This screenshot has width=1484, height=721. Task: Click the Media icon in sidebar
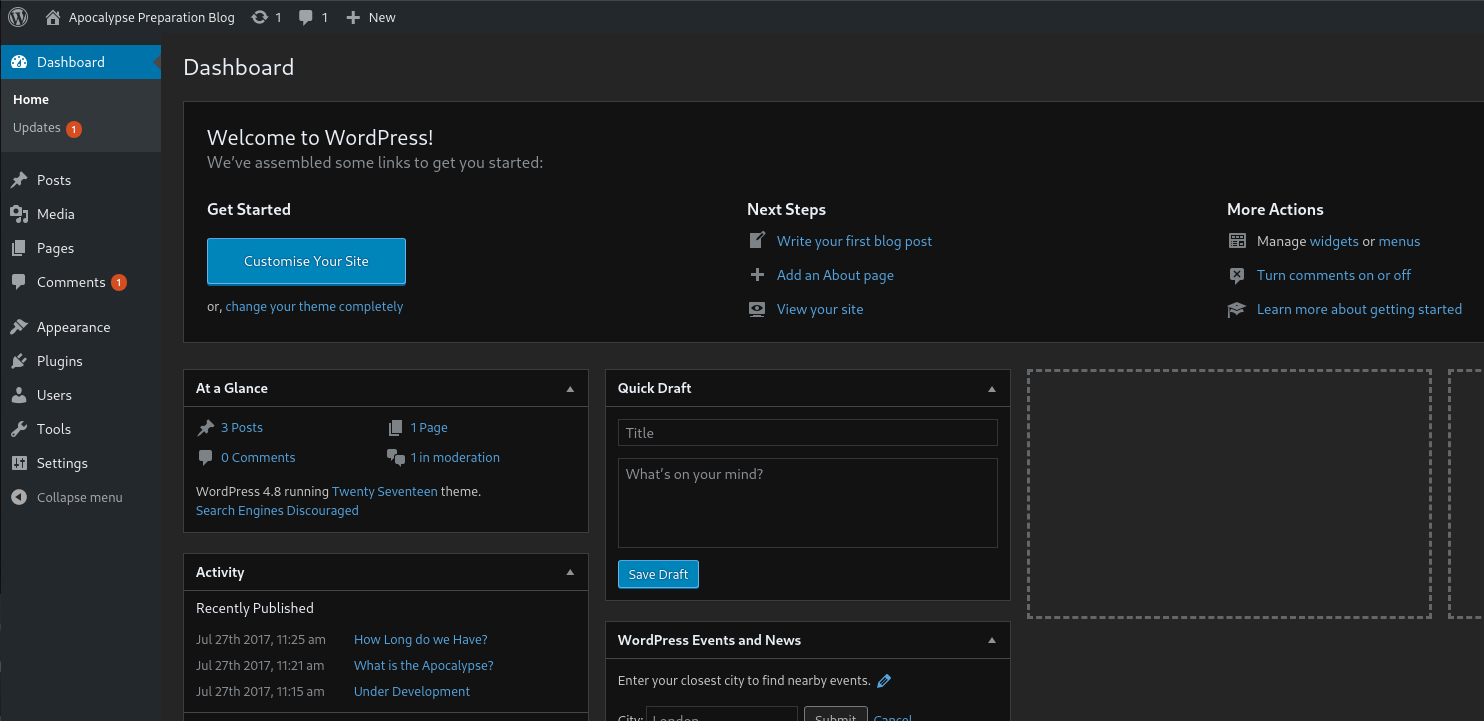click(x=19, y=214)
